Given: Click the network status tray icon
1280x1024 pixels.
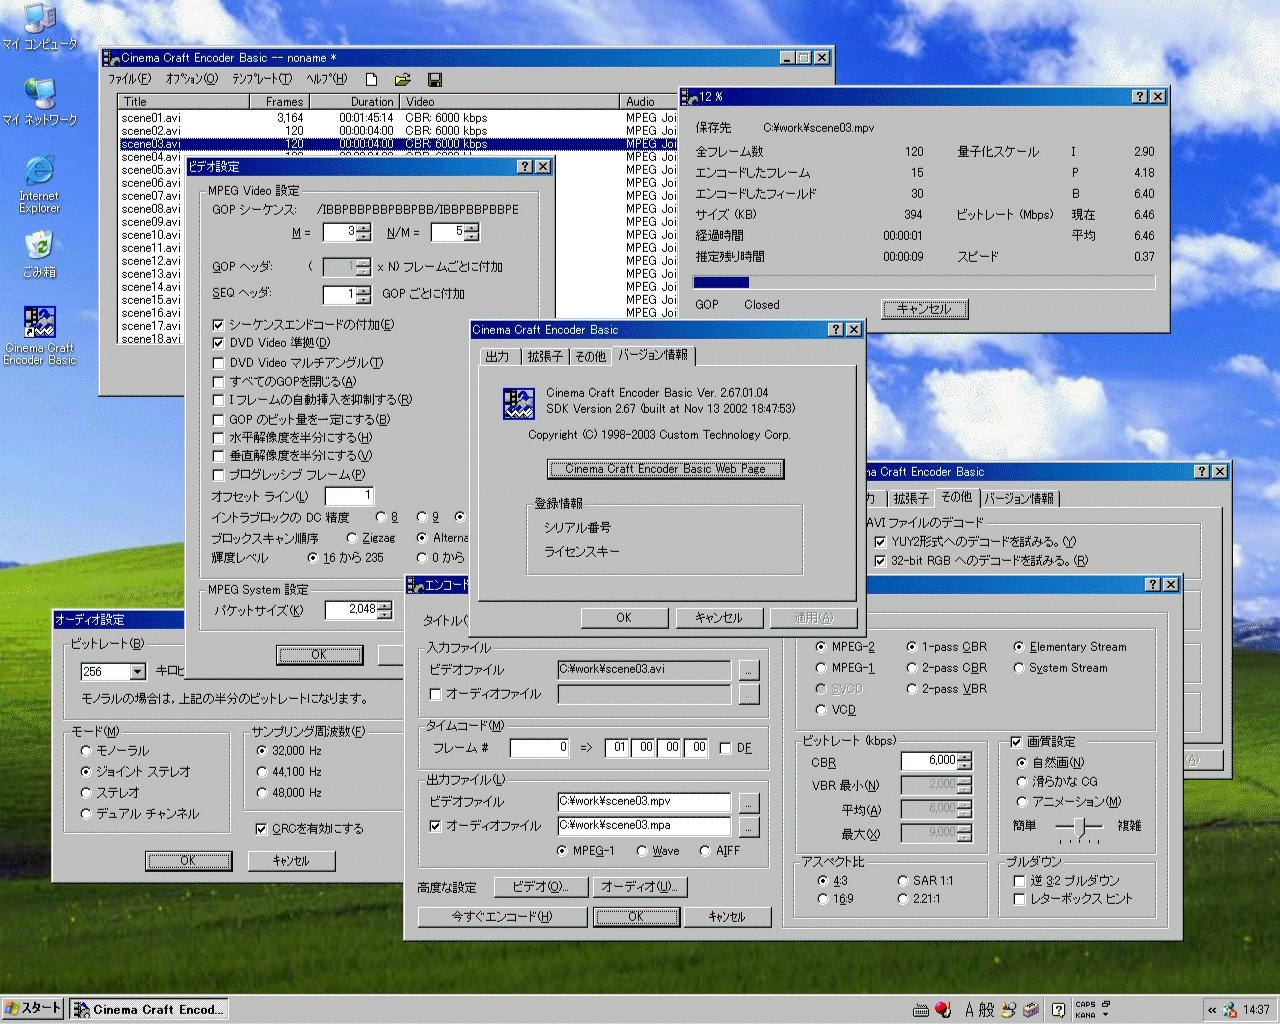Looking at the screenshot, I should (1231, 1010).
